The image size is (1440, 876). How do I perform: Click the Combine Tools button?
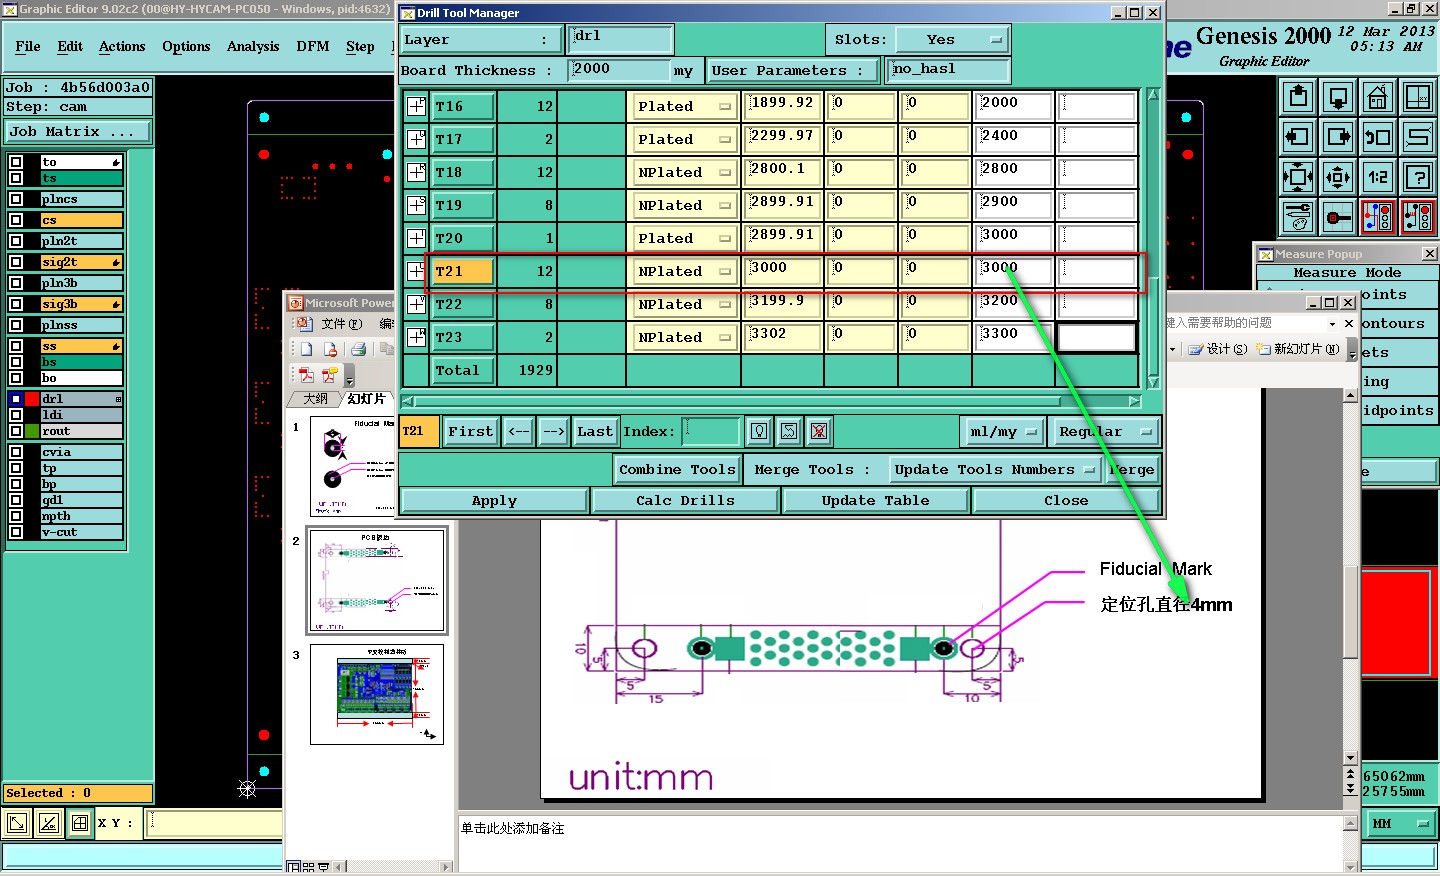pos(677,470)
